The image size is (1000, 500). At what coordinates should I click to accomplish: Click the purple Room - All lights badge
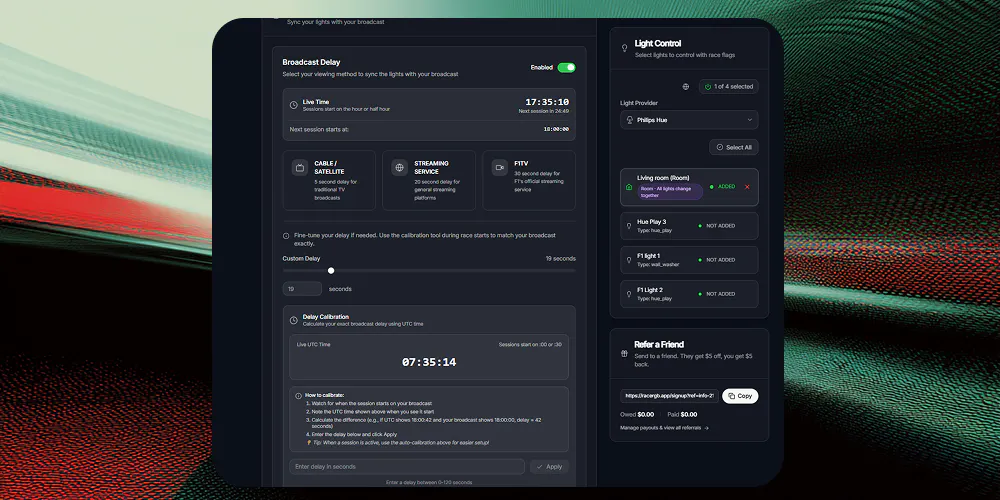click(670, 192)
